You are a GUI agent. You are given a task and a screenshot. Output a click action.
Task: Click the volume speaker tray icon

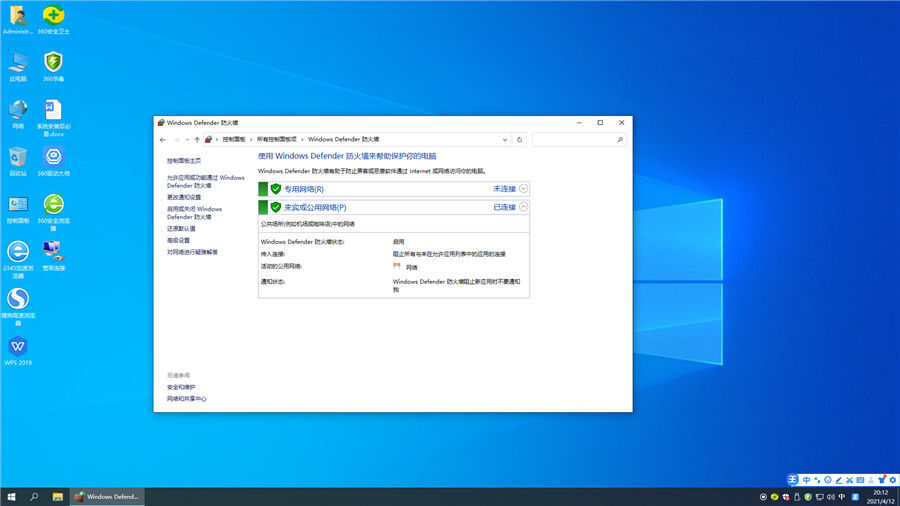point(831,497)
